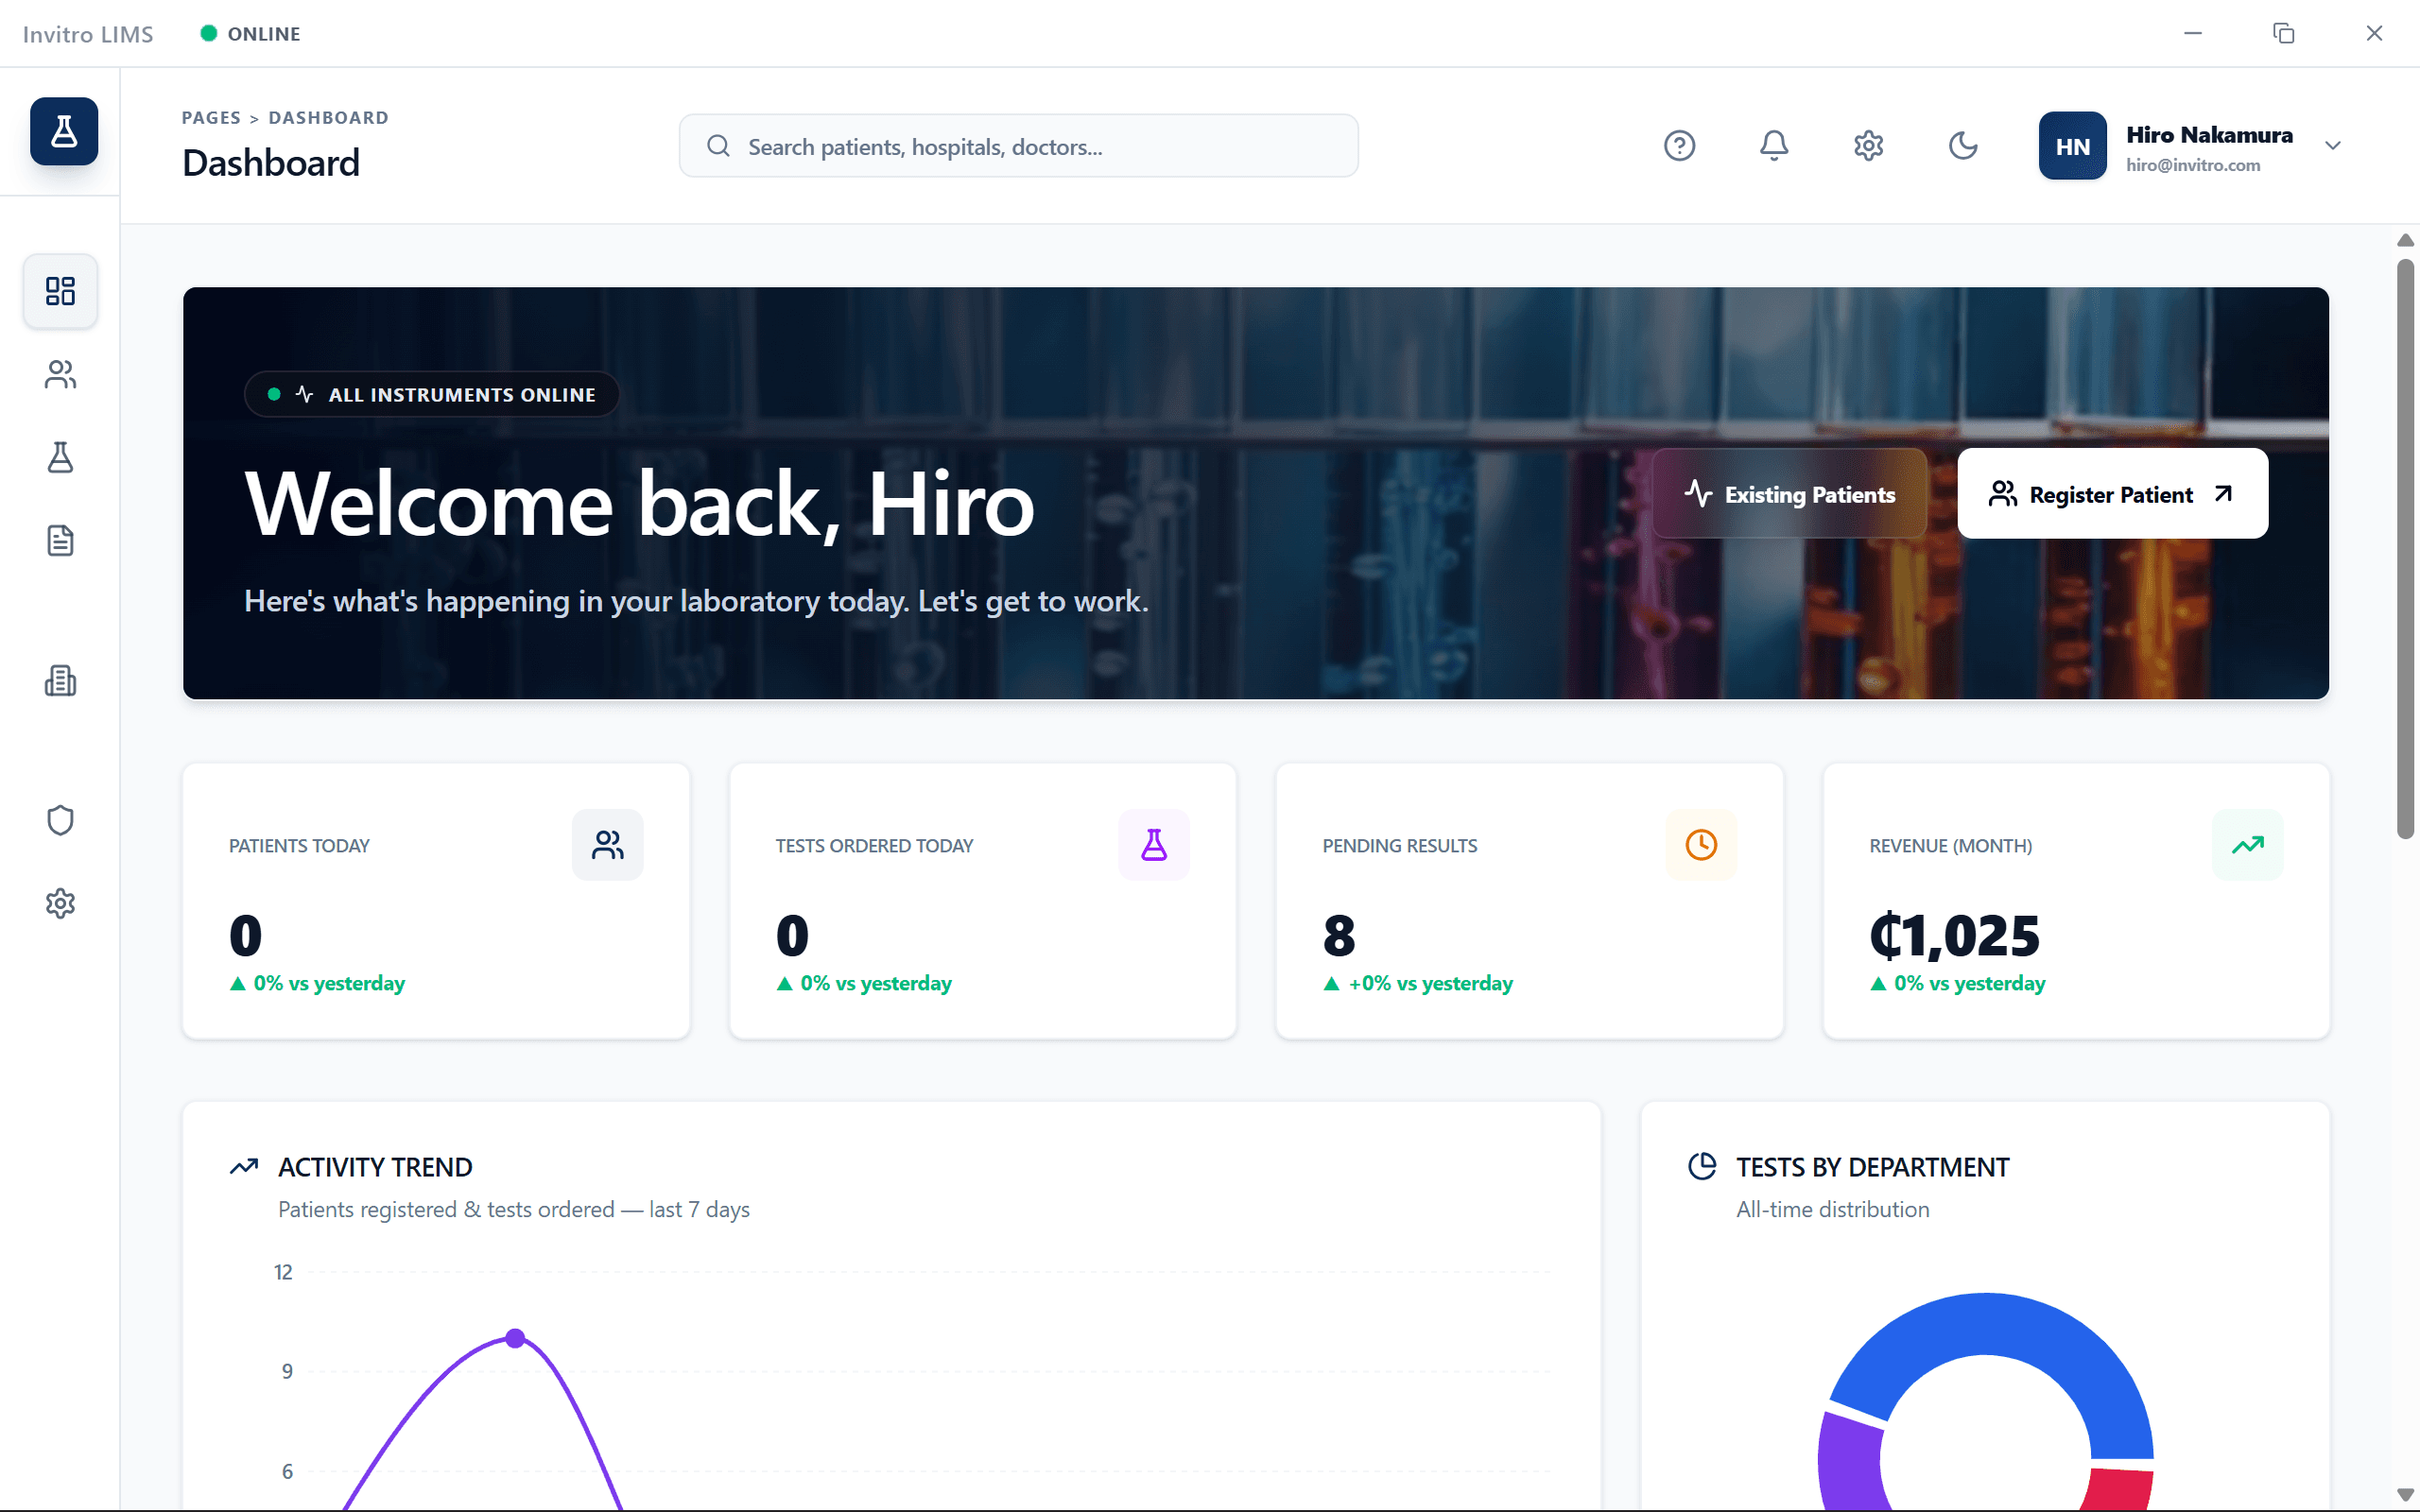This screenshot has height=1512, width=2420.
Task: Click the scrollbar up arrow
Action: pos(2405,240)
